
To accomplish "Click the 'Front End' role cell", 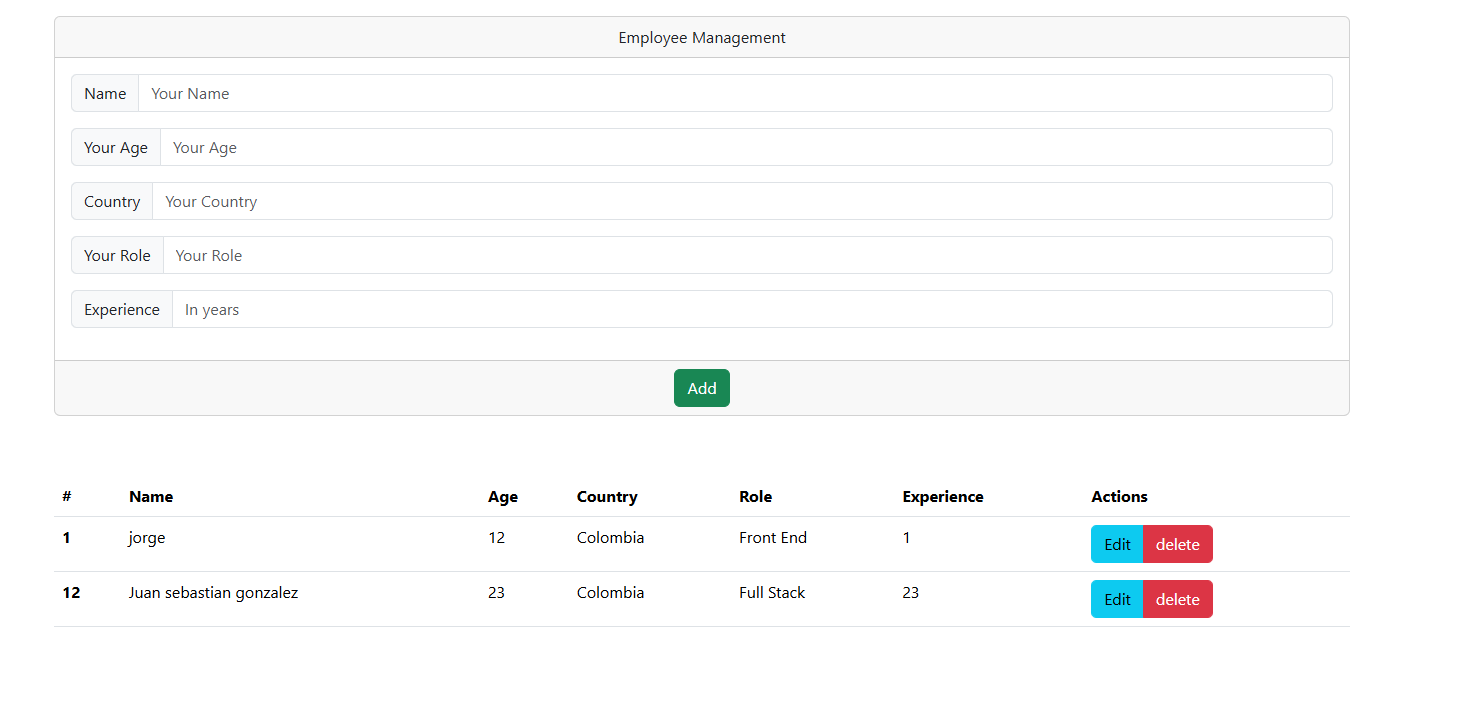I will [x=773, y=537].
